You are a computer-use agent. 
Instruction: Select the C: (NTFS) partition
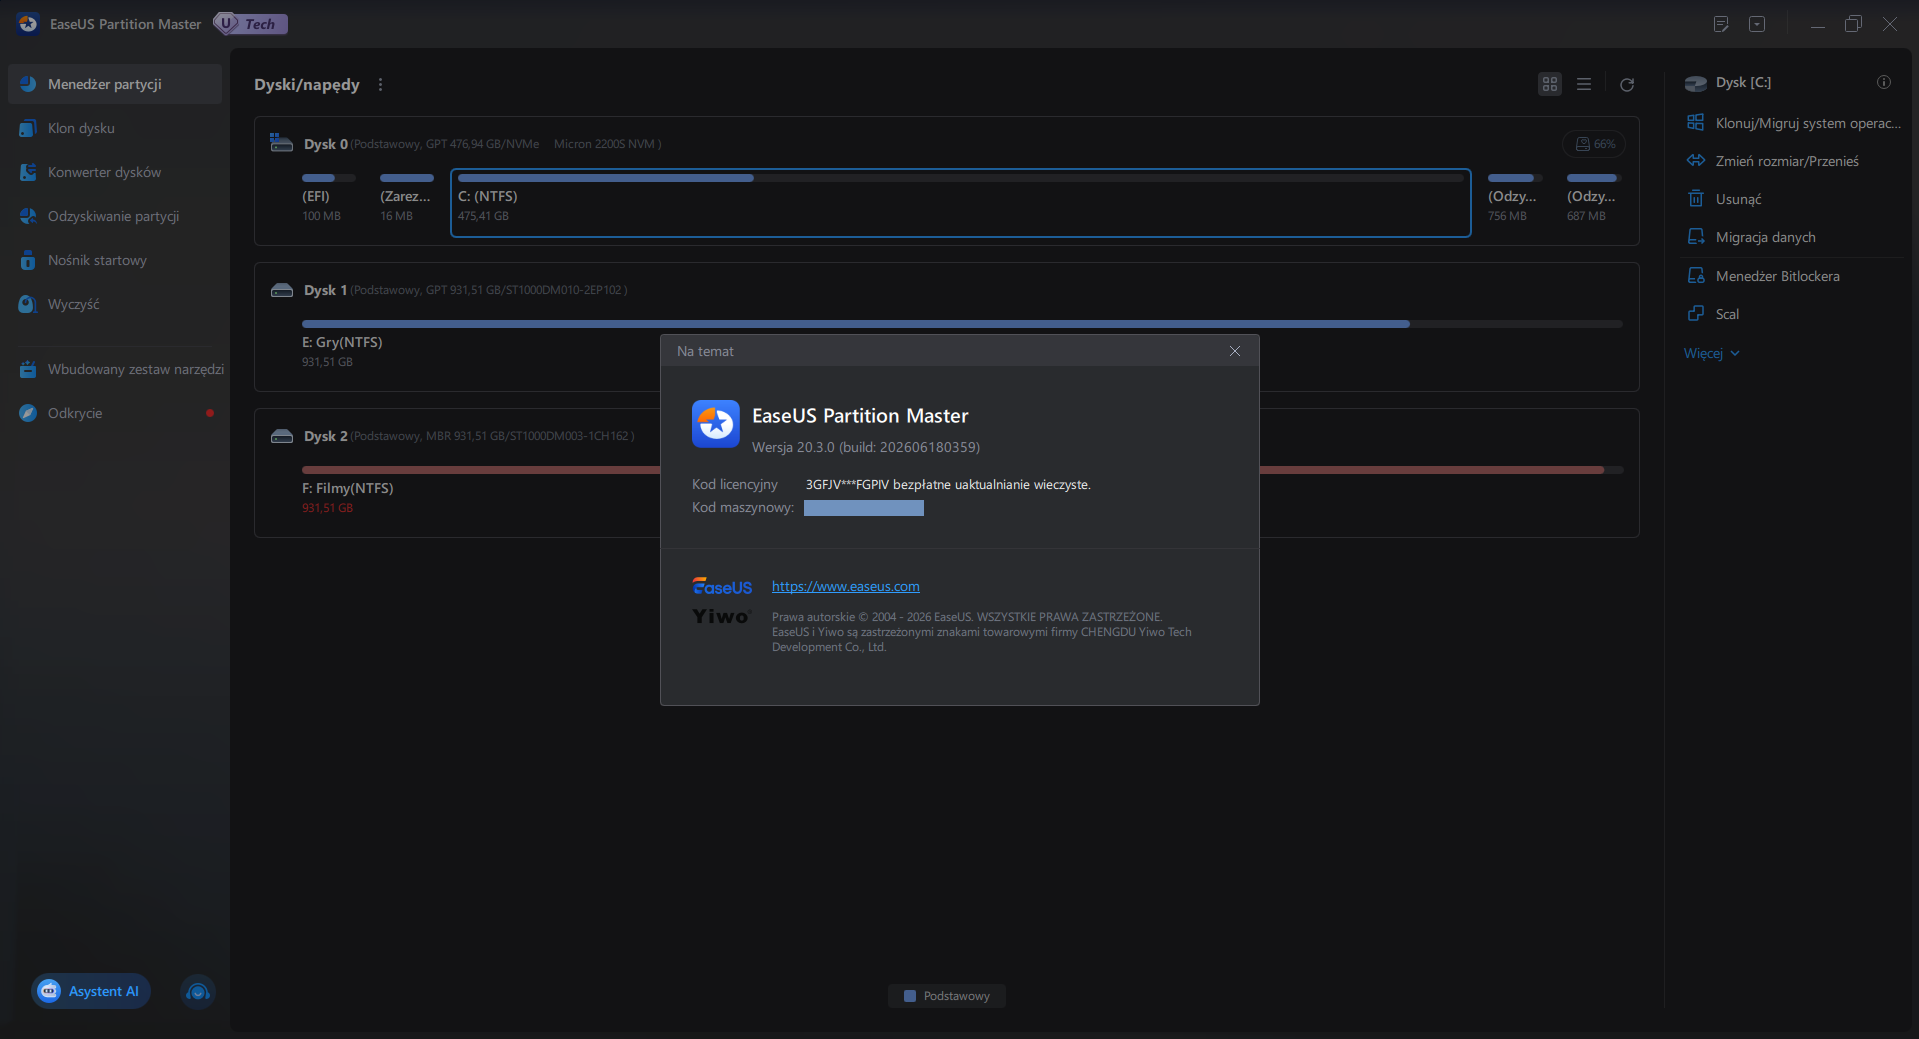961,203
